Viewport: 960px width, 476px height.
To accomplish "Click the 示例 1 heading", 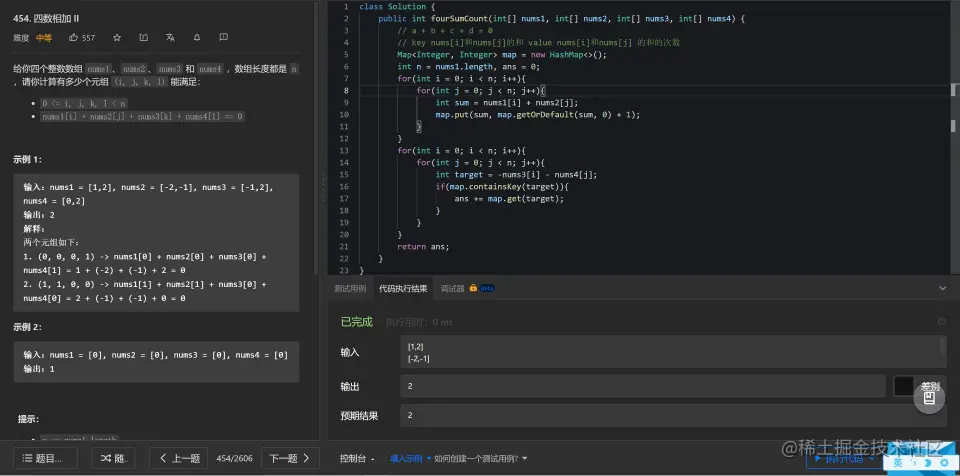I will (28, 159).
